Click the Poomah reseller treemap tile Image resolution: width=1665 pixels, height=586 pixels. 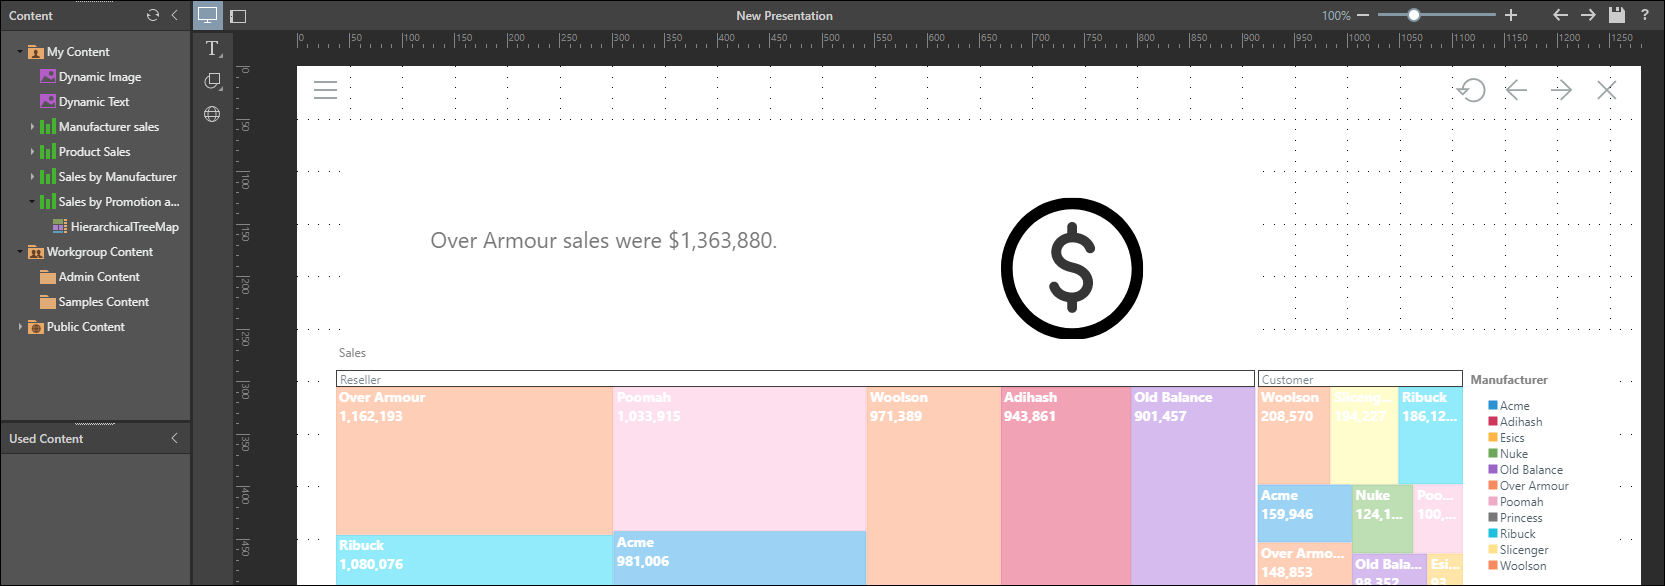(x=740, y=459)
